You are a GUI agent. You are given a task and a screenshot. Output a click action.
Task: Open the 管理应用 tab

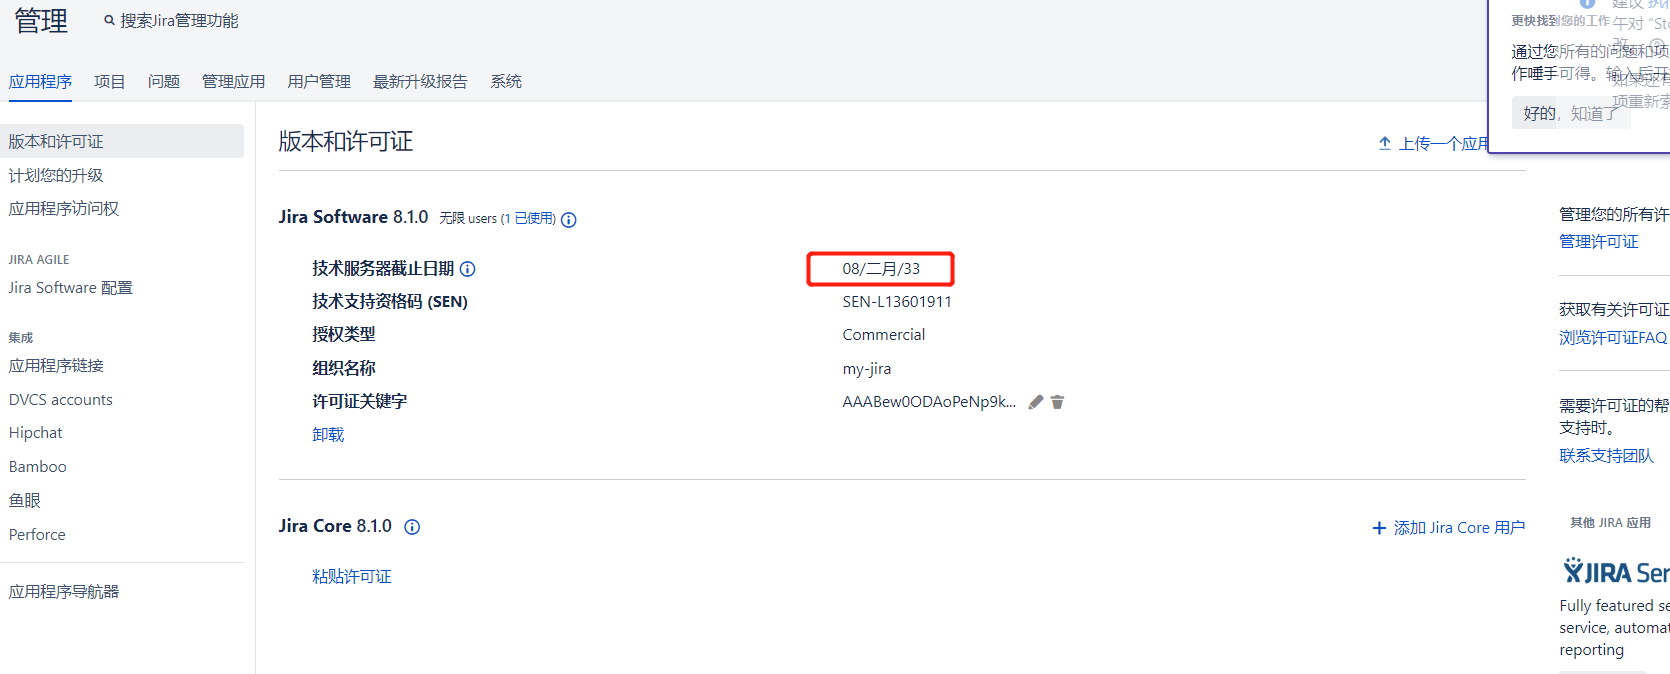click(234, 82)
